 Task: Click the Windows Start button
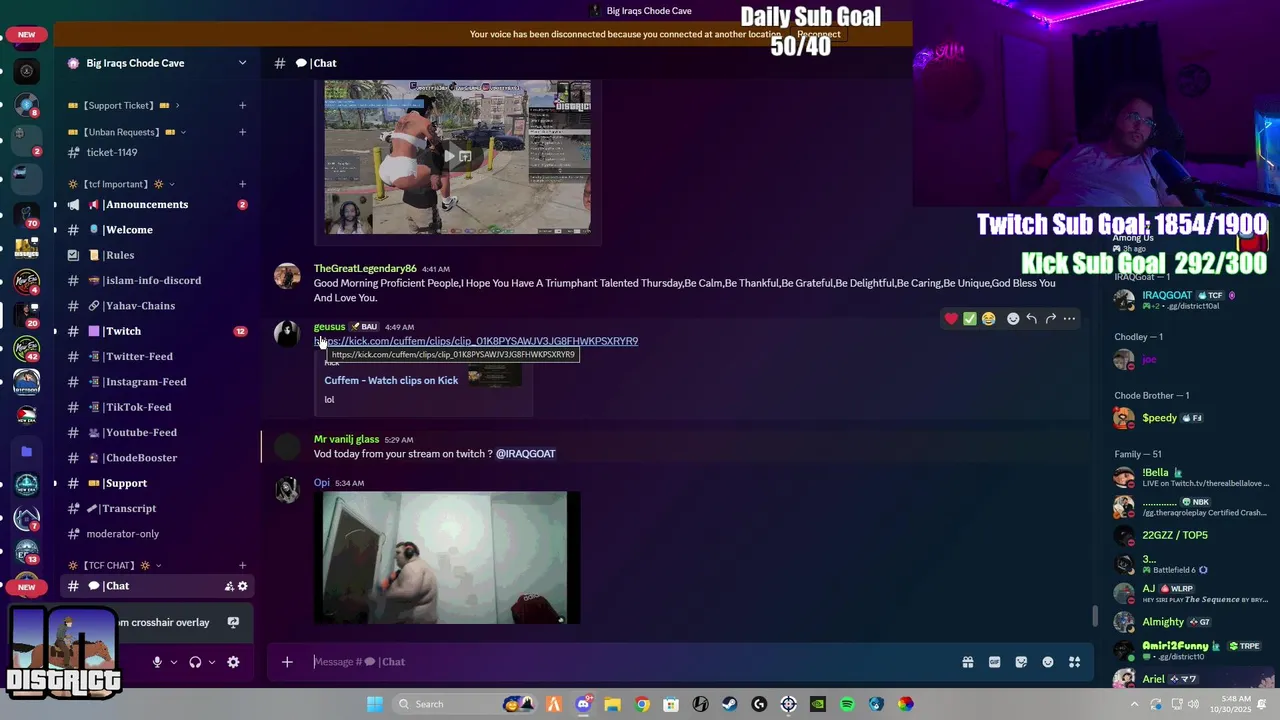pyautogui.click(x=375, y=704)
